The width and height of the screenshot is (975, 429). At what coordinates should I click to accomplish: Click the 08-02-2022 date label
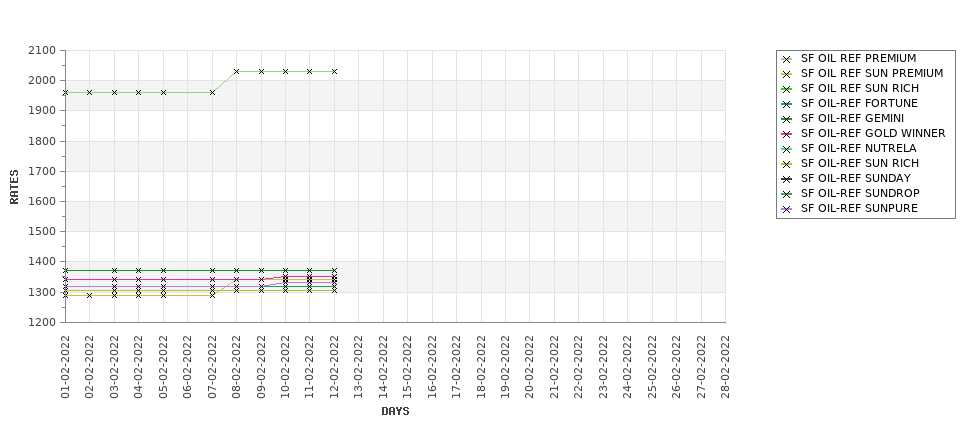tap(237, 367)
